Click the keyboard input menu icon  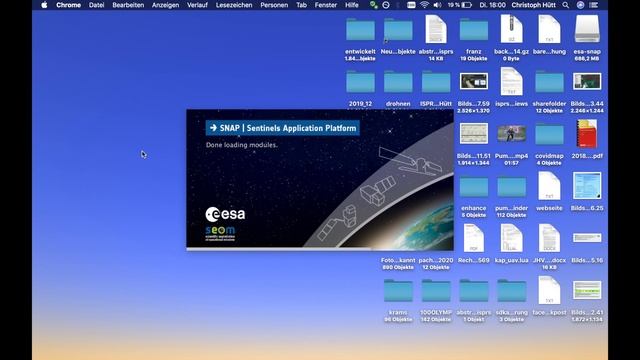[411, 5]
